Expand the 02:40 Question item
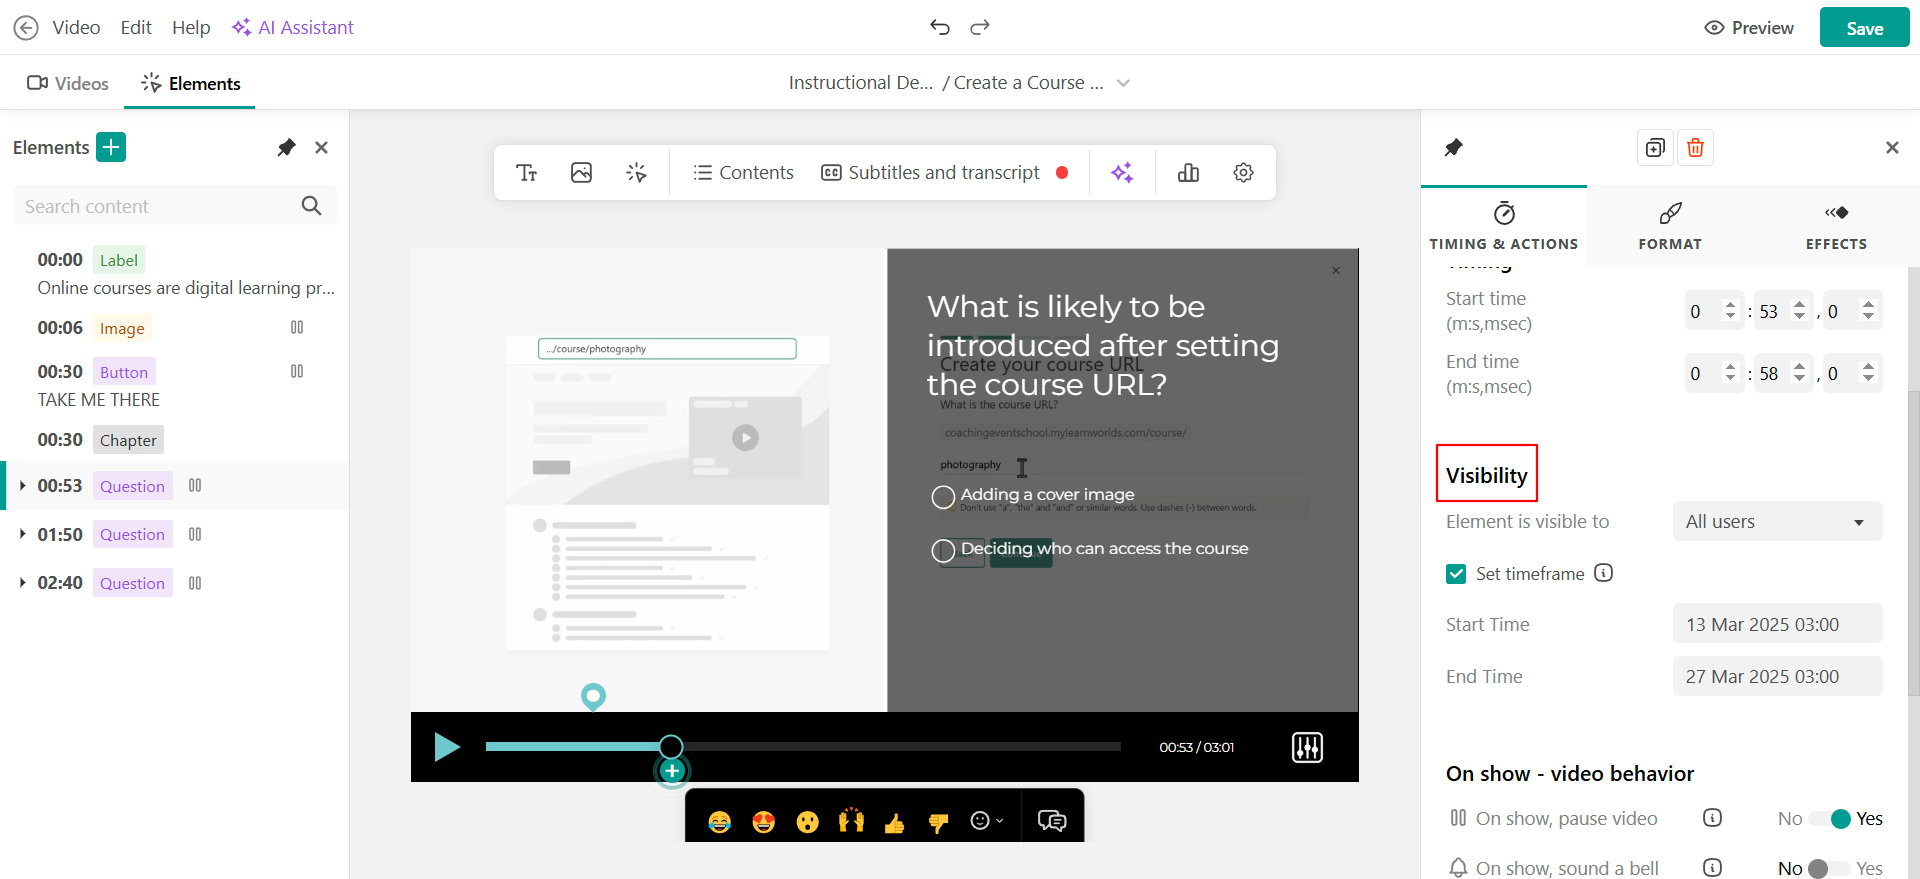Screen dimensions: 1920x879 point(22,583)
